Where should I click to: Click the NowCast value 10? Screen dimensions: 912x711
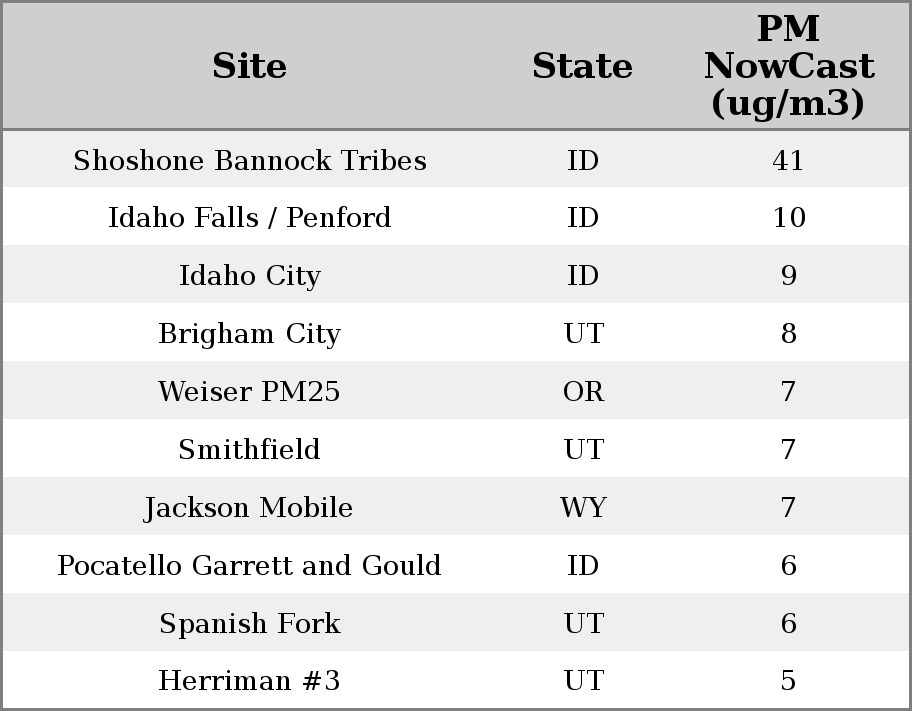coord(788,218)
